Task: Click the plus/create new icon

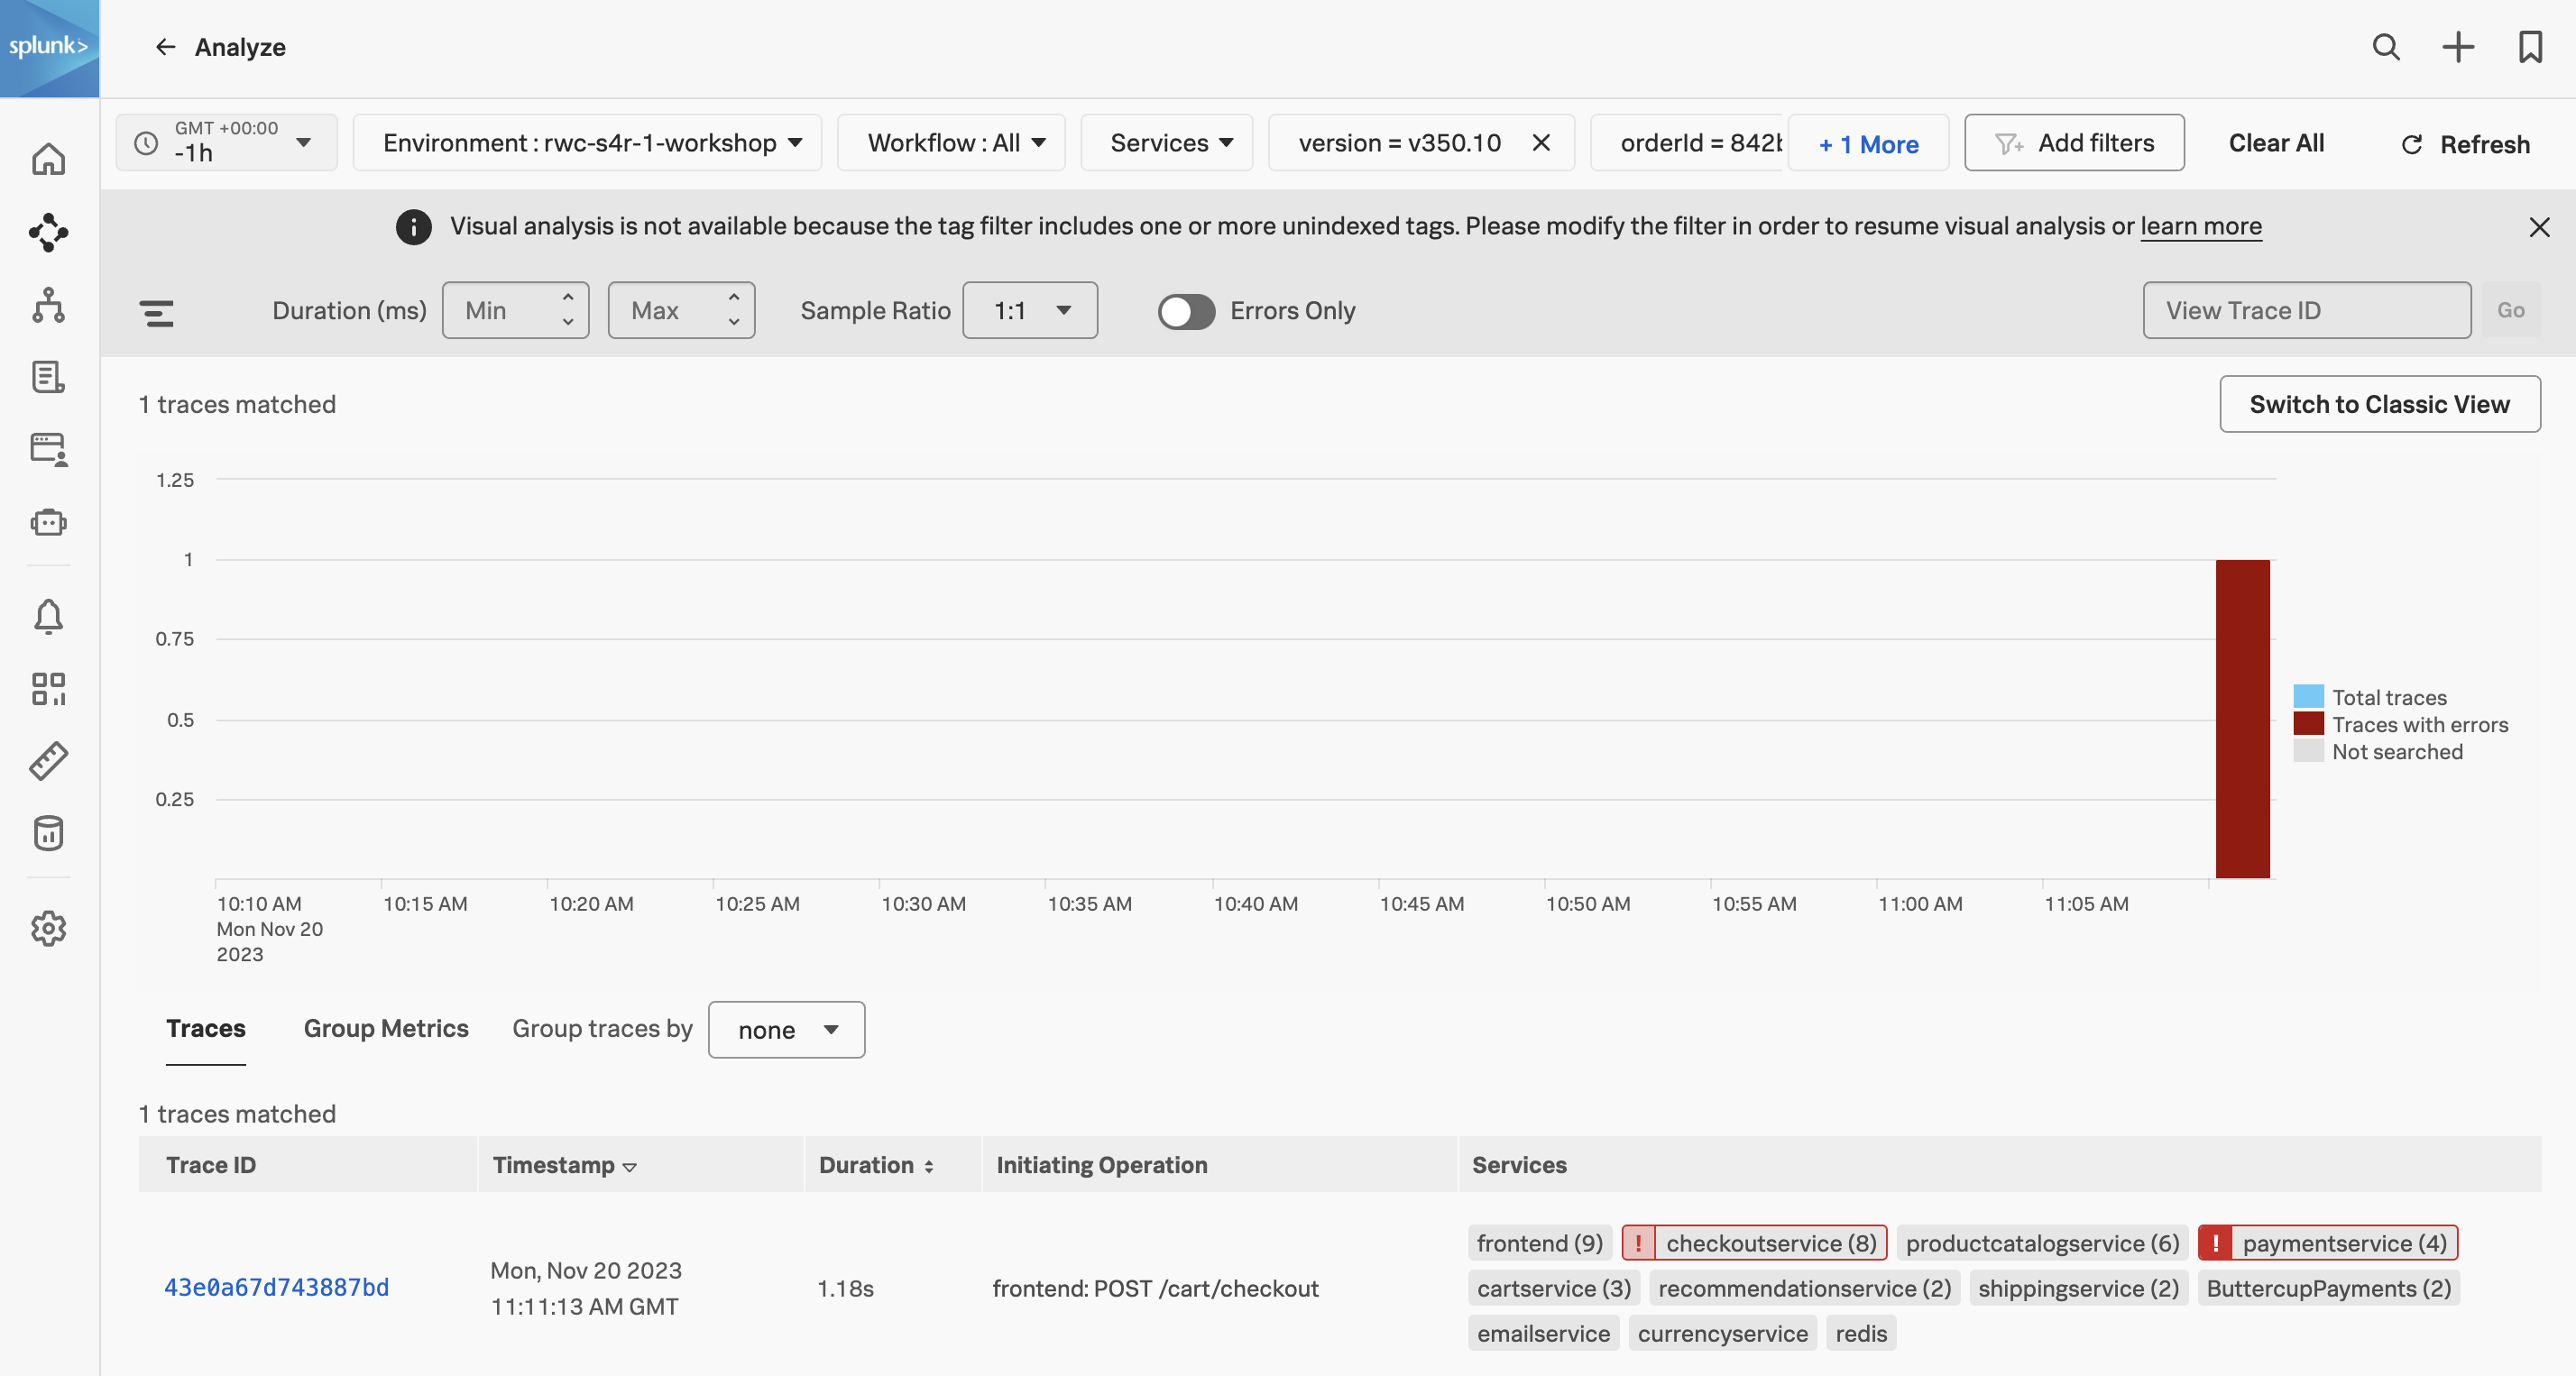Action: (x=2457, y=46)
